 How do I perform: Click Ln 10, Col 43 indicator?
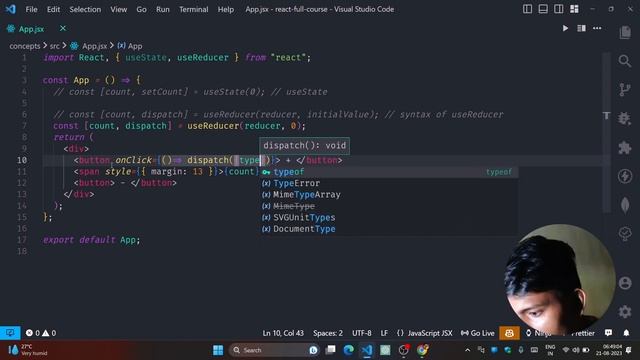pyautogui.click(x=283, y=333)
